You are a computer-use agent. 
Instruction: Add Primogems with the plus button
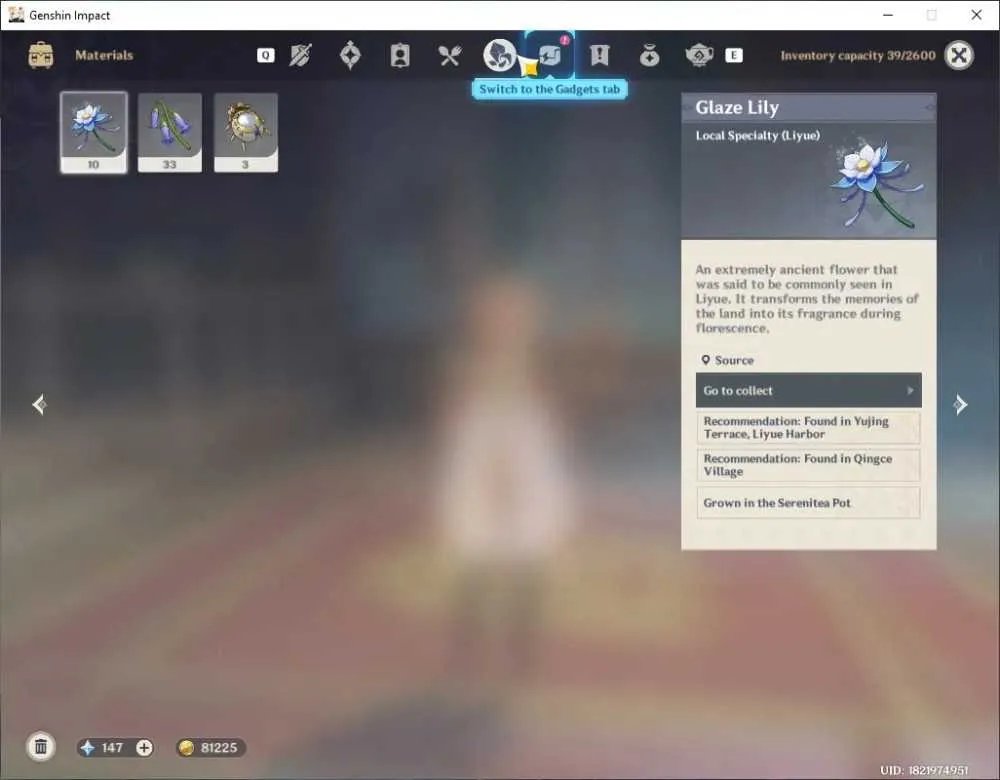point(145,747)
